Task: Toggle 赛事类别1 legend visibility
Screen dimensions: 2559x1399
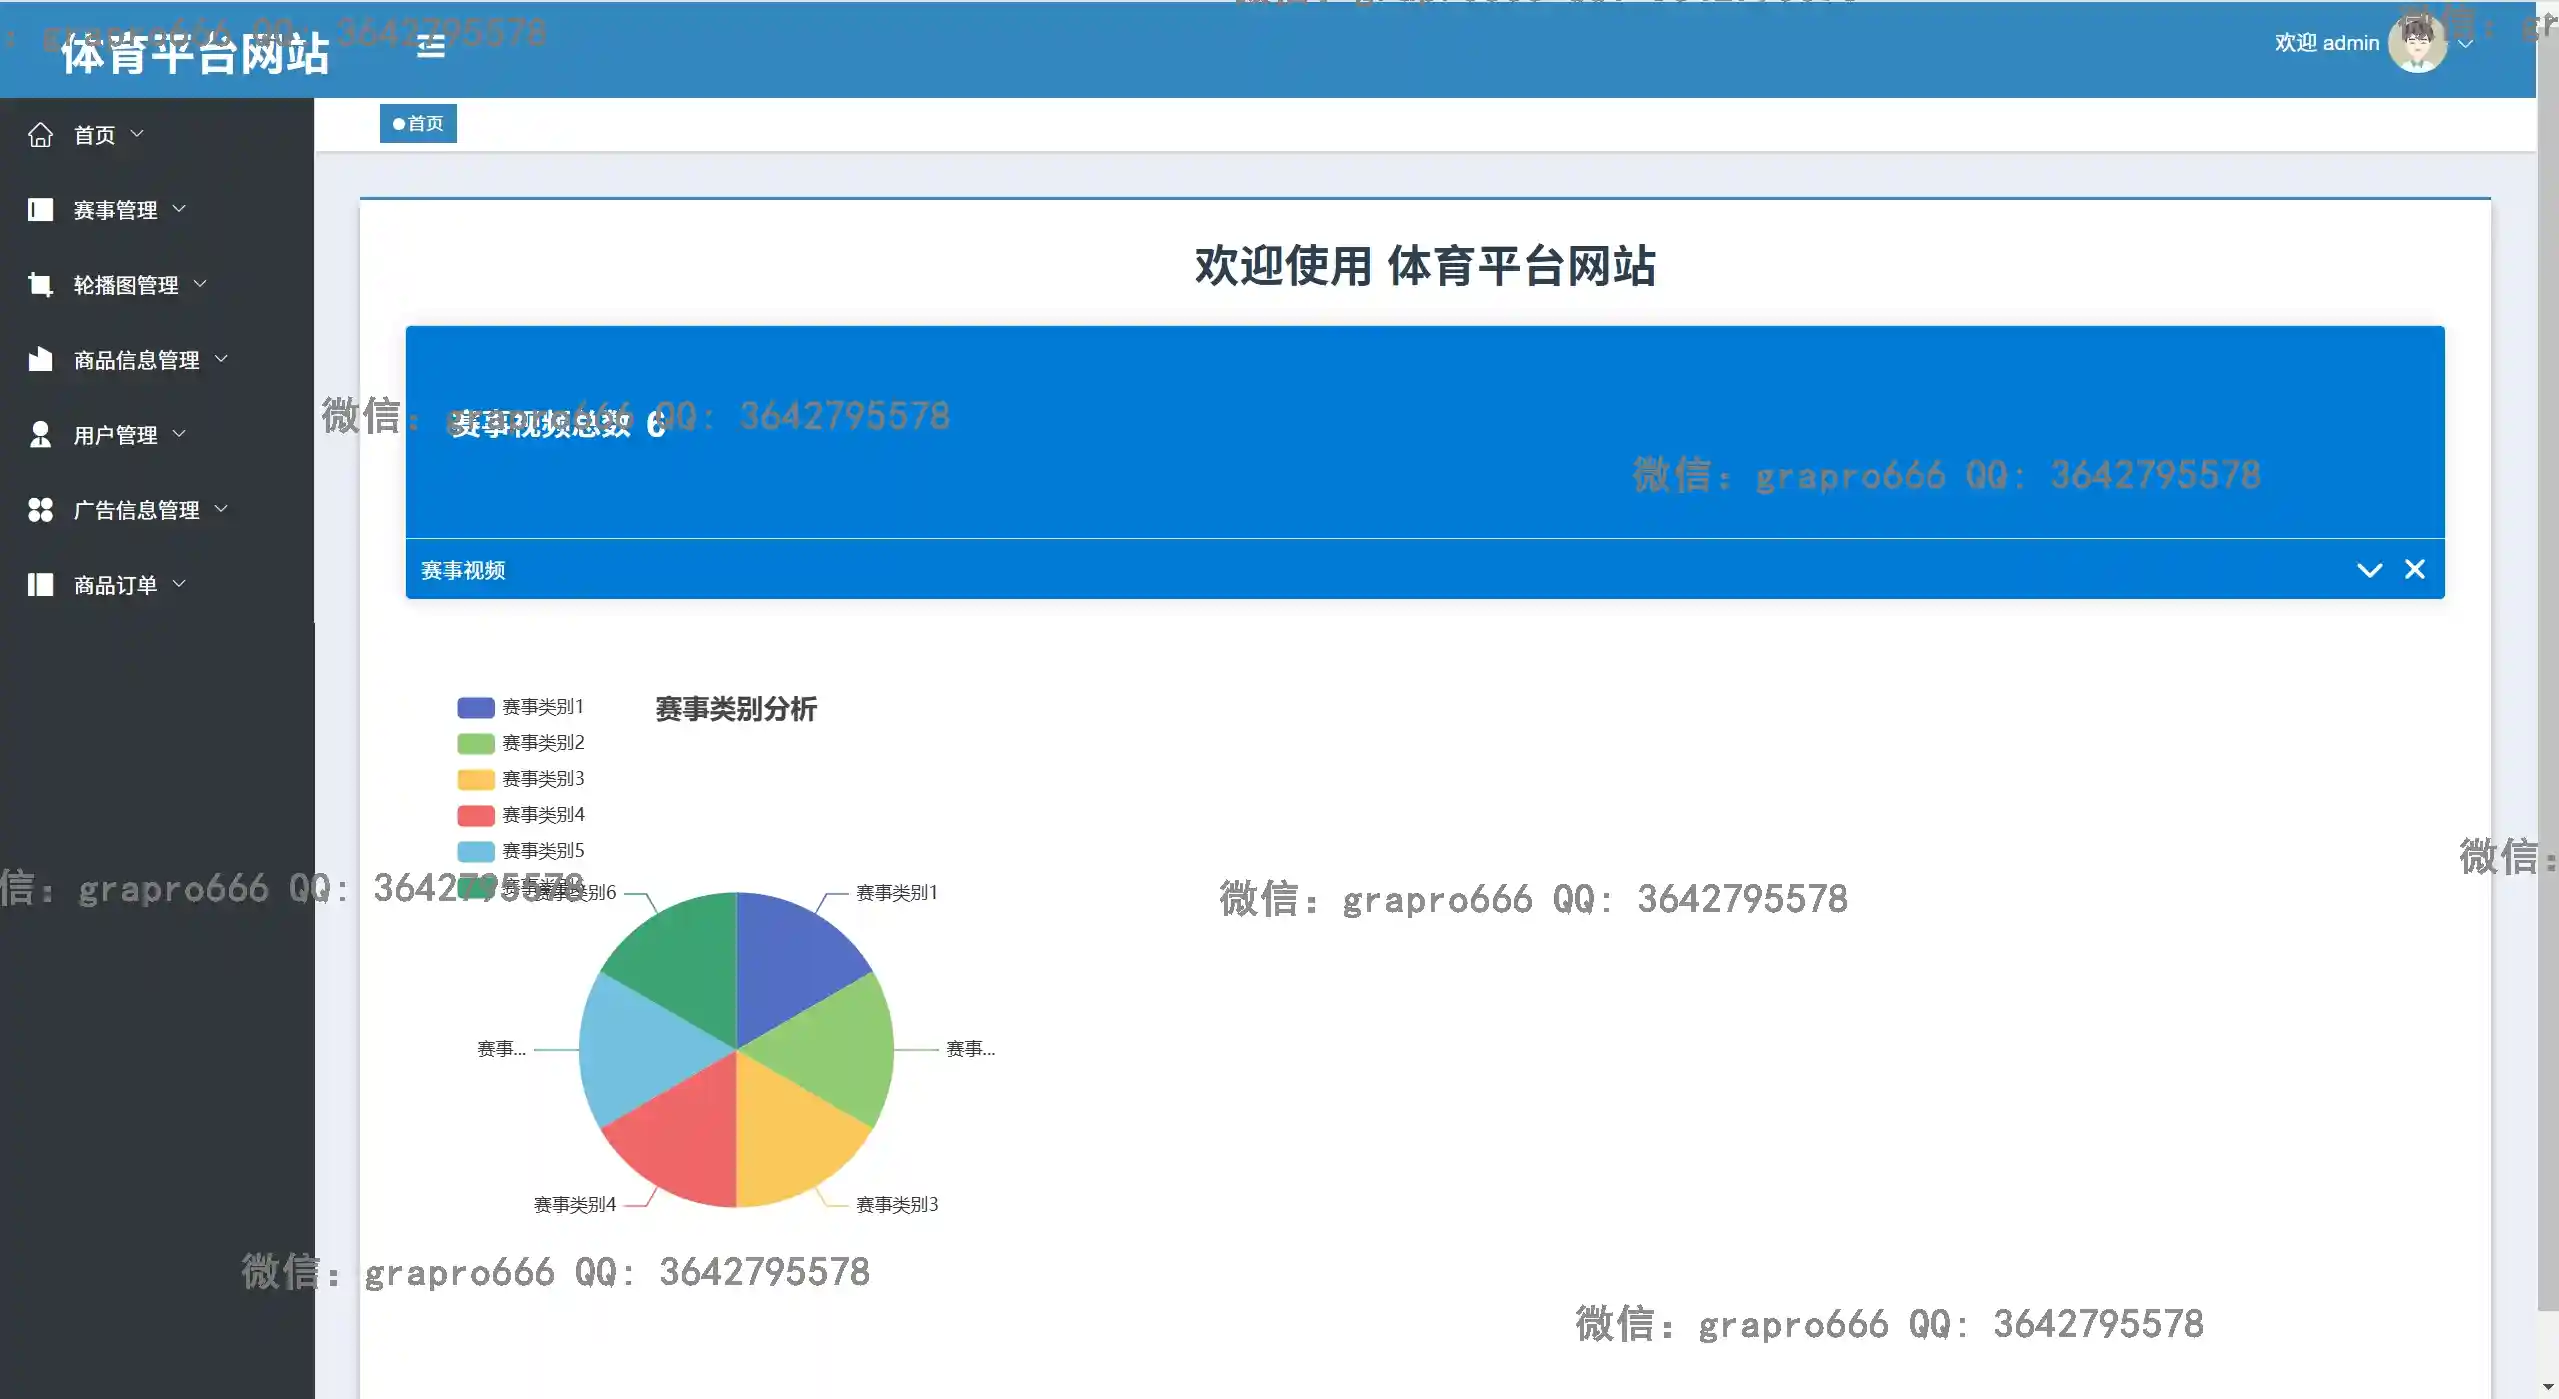Action: (x=476, y=707)
